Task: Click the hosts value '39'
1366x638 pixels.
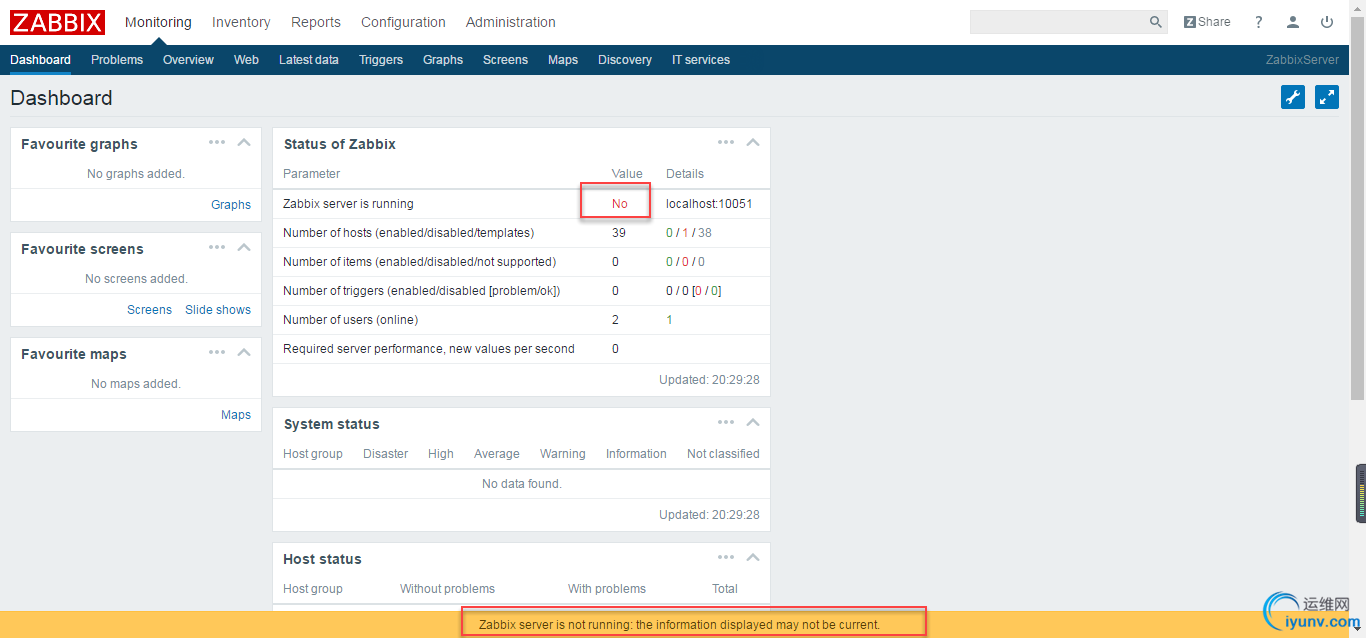Action: [x=619, y=233]
